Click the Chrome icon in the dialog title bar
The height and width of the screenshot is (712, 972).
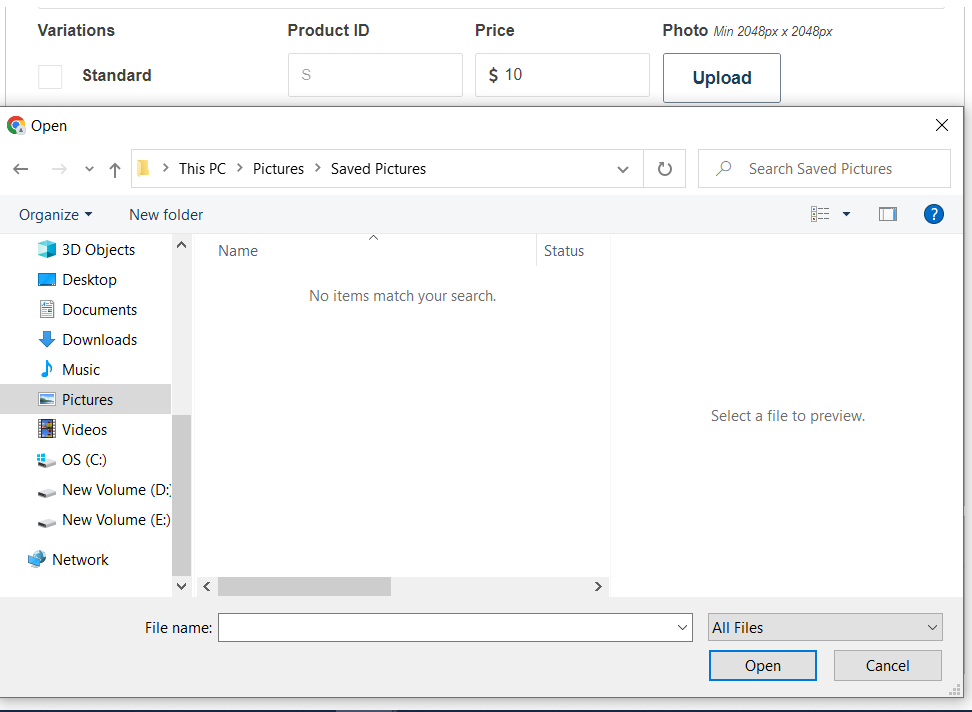15,125
